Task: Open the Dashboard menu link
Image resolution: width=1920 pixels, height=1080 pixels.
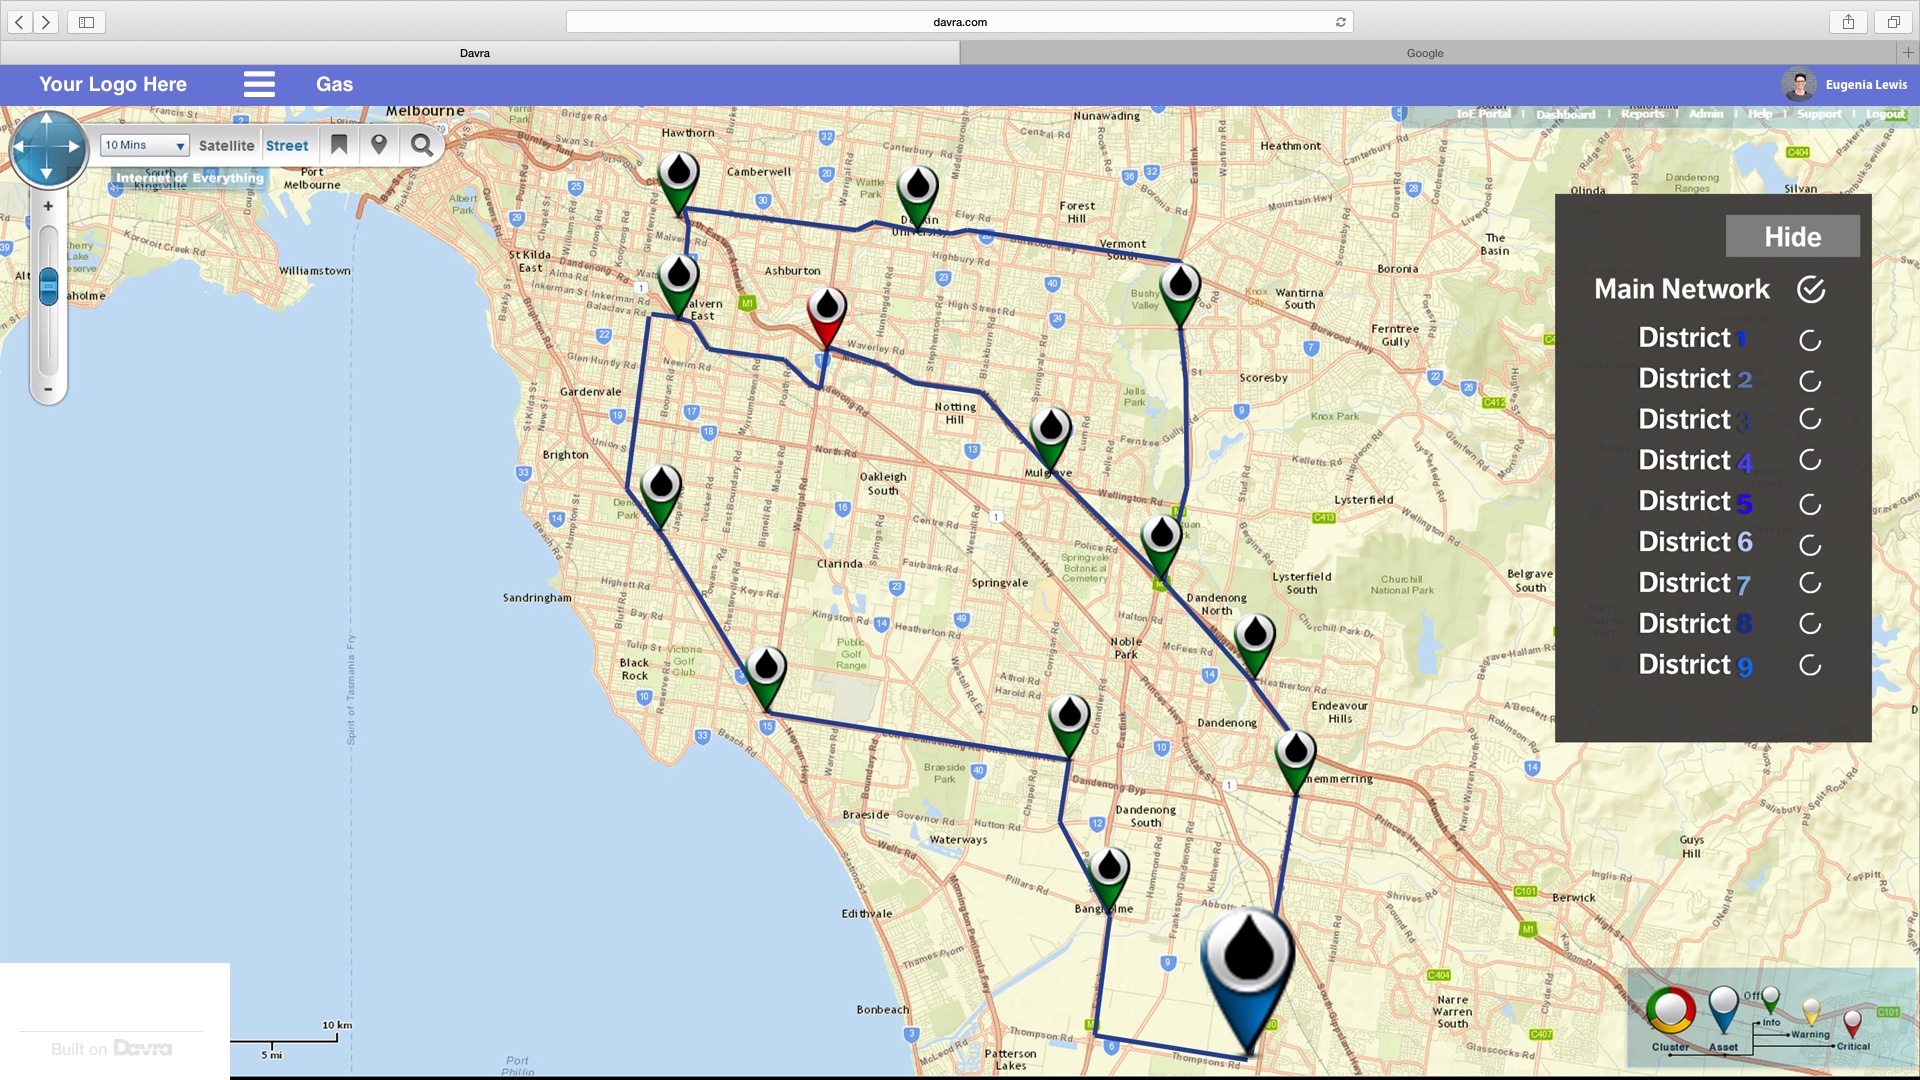Action: coord(1566,114)
